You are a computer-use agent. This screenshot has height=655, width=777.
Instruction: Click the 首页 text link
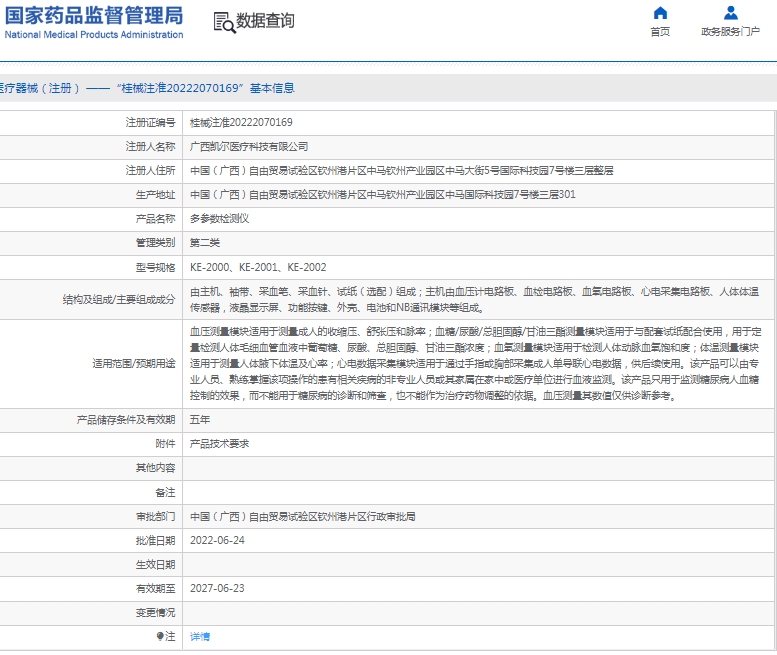pos(660,32)
